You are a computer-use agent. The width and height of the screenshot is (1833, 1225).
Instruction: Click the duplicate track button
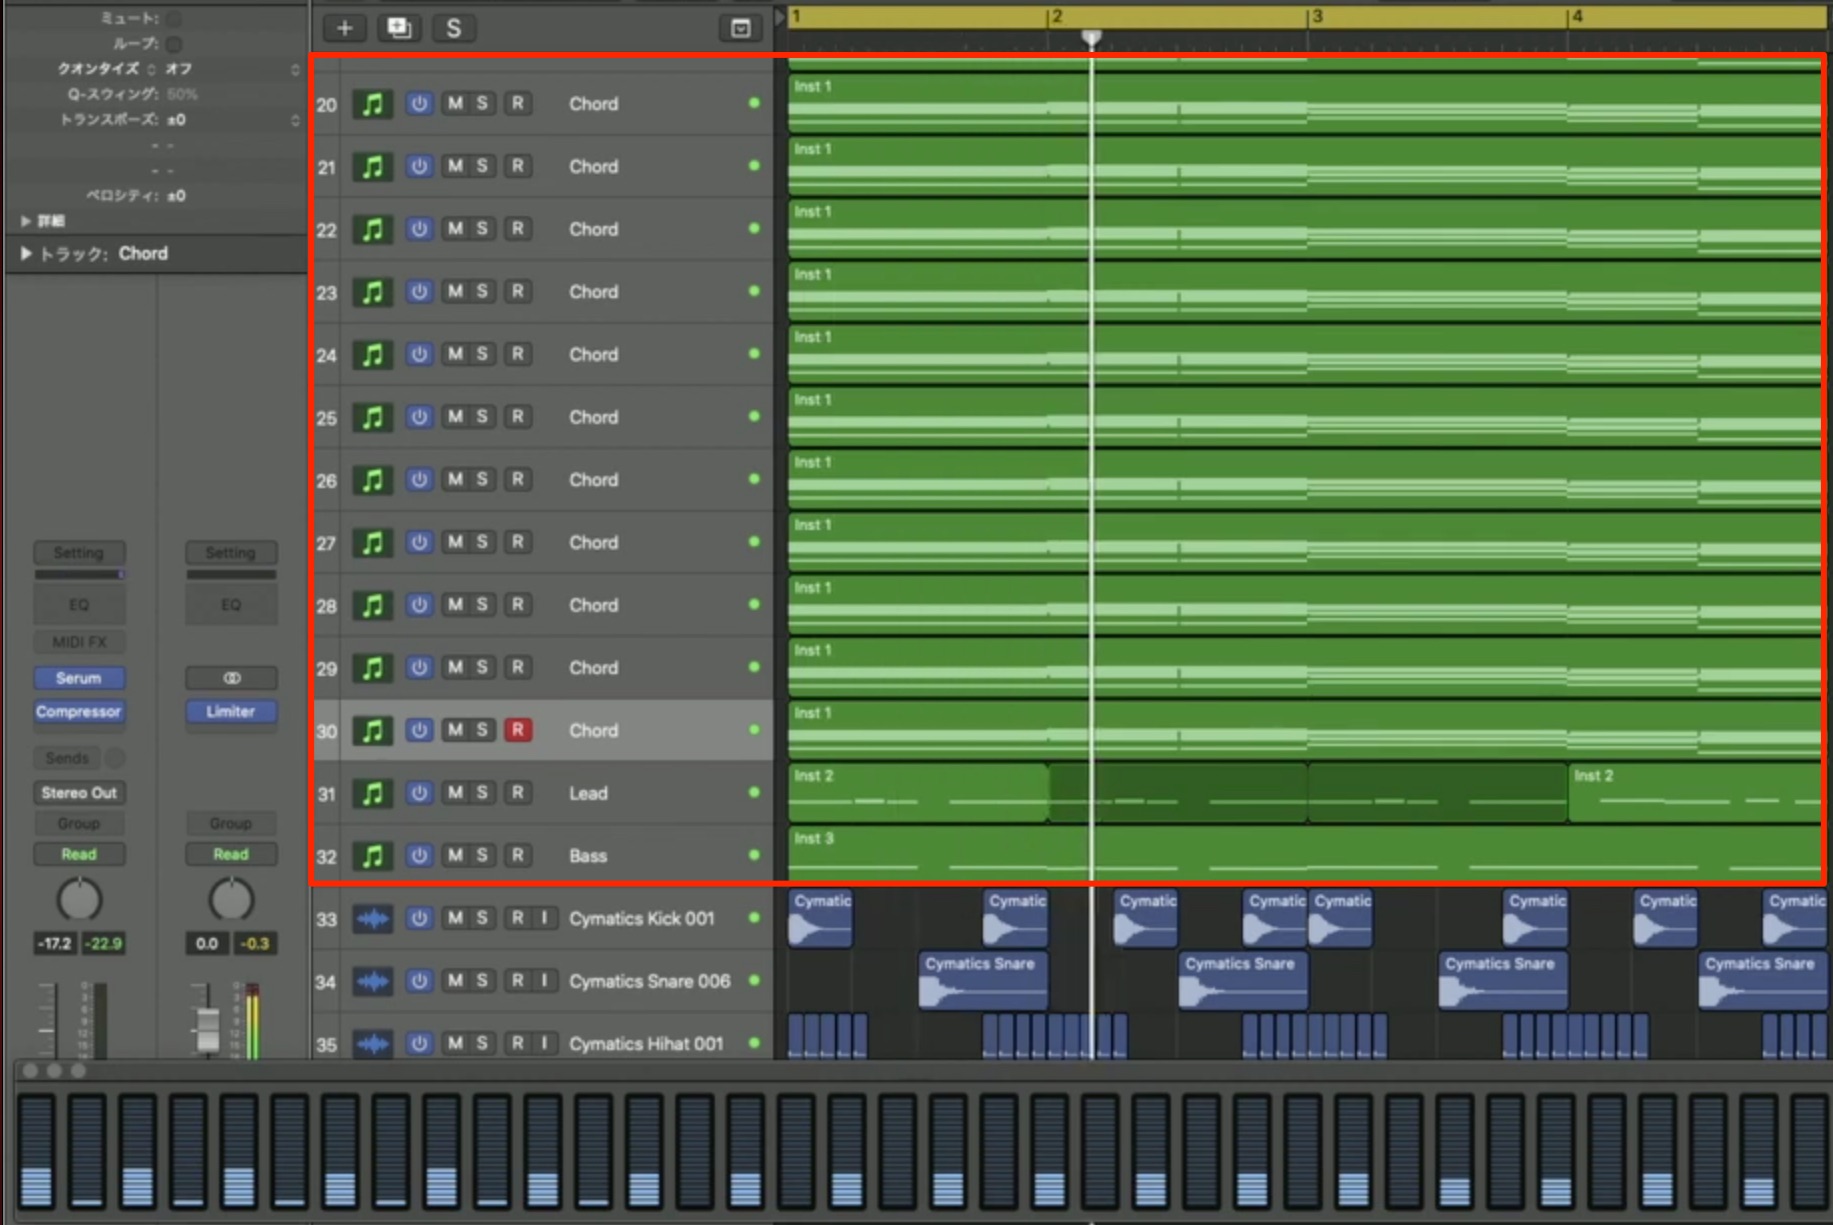point(399,28)
